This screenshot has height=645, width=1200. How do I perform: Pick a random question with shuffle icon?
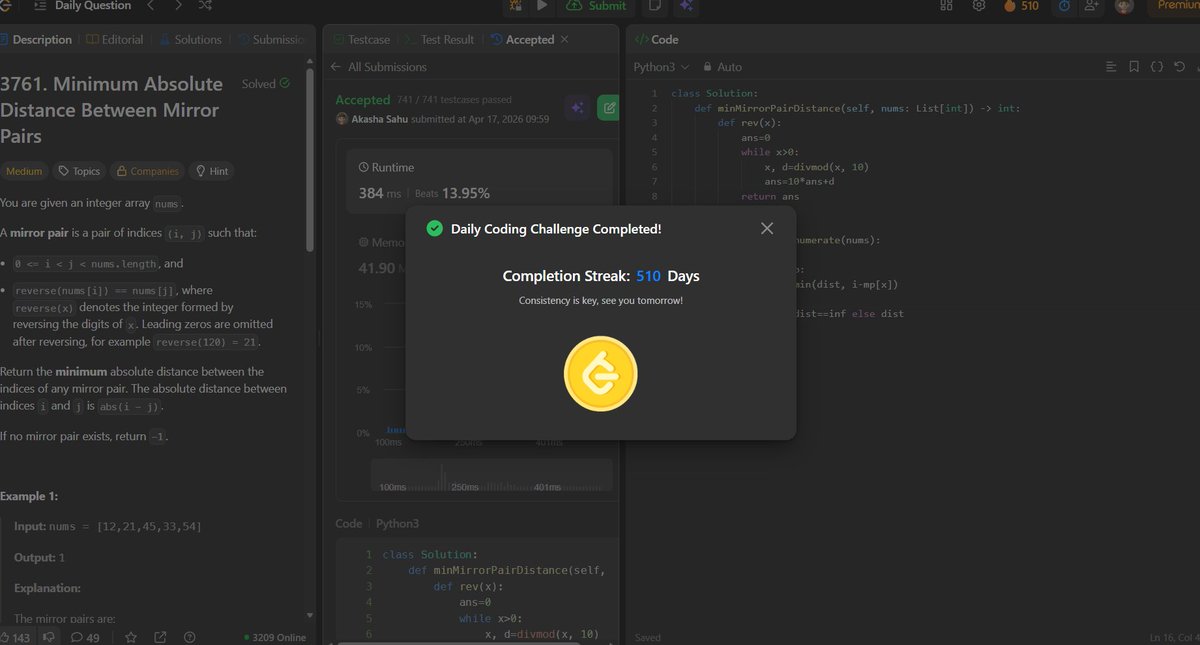click(205, 6)
